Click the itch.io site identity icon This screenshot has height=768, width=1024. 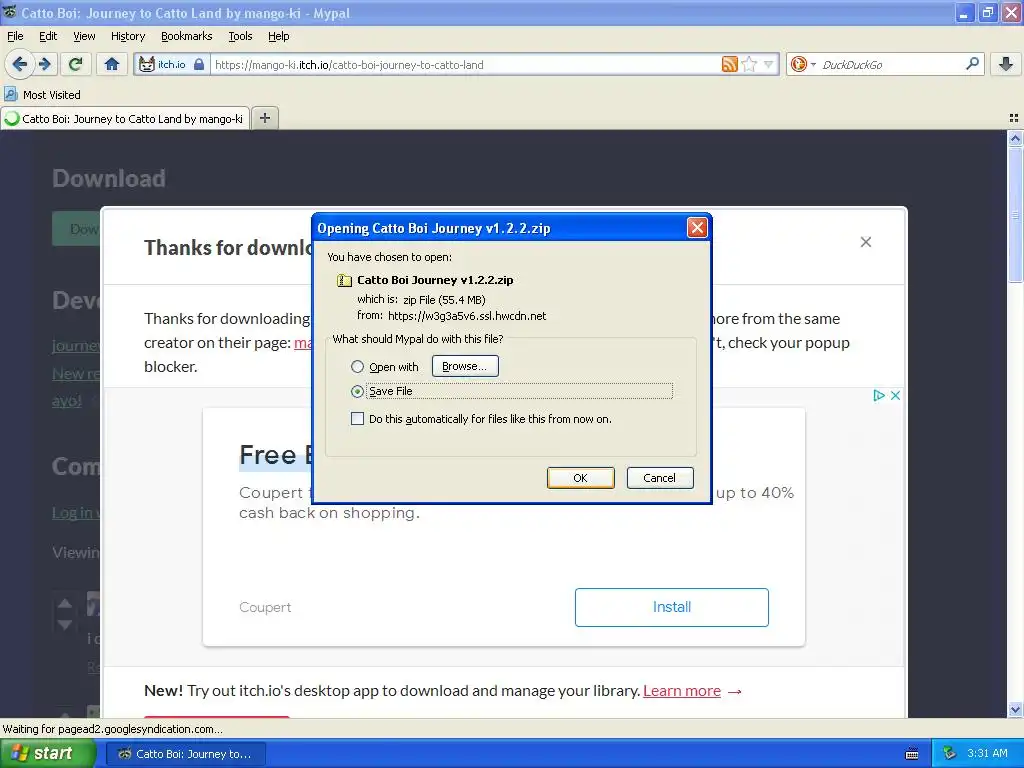pyautogui.click(x=147, y=65)
